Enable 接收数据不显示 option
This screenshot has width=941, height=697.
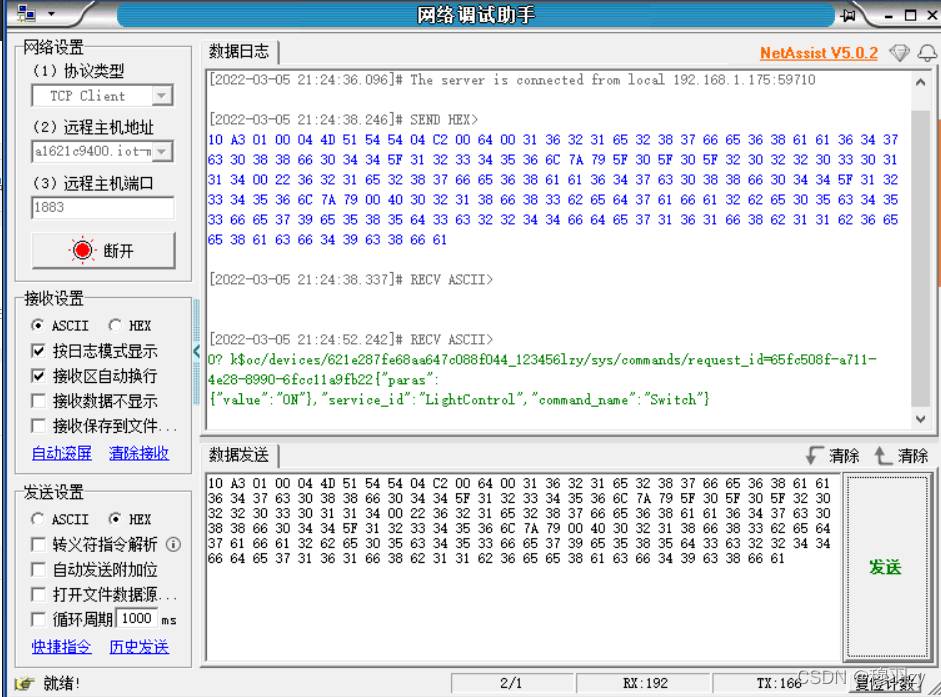[x=38, y=401]
